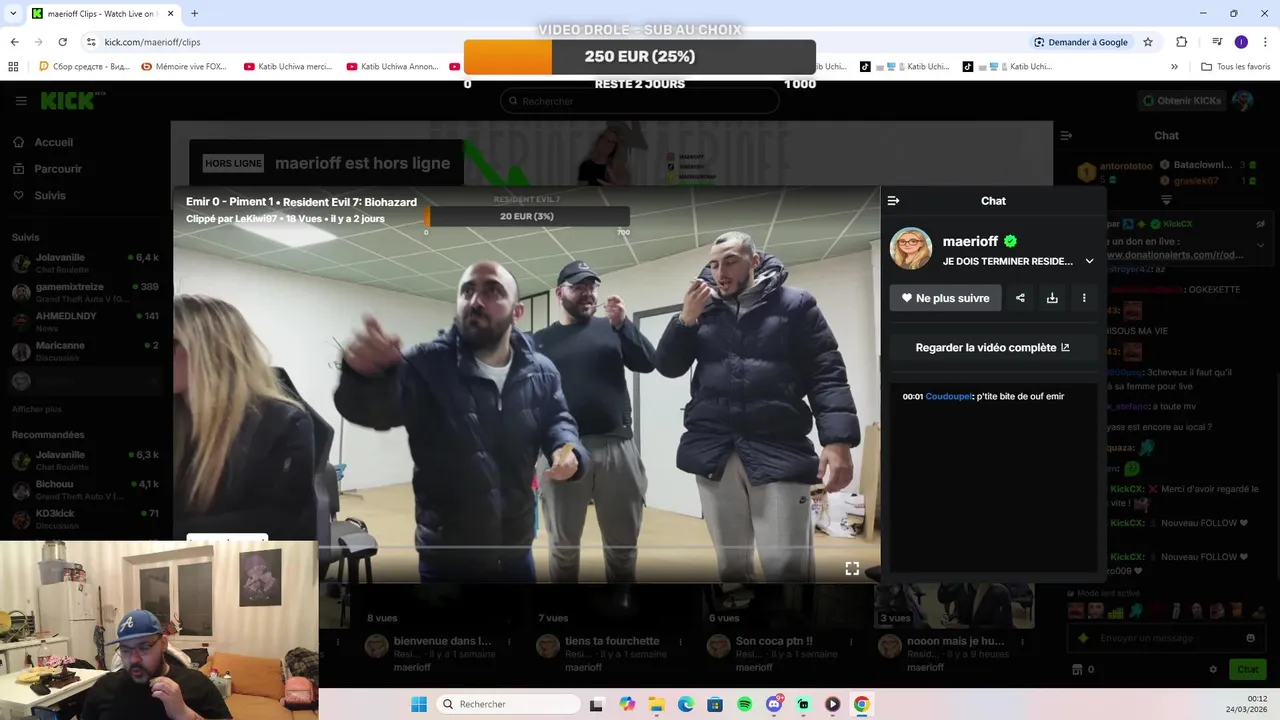Open the Chrome apps grid in bookmarks
This screenshot has height=720, width=1280.
pos(13,67)
